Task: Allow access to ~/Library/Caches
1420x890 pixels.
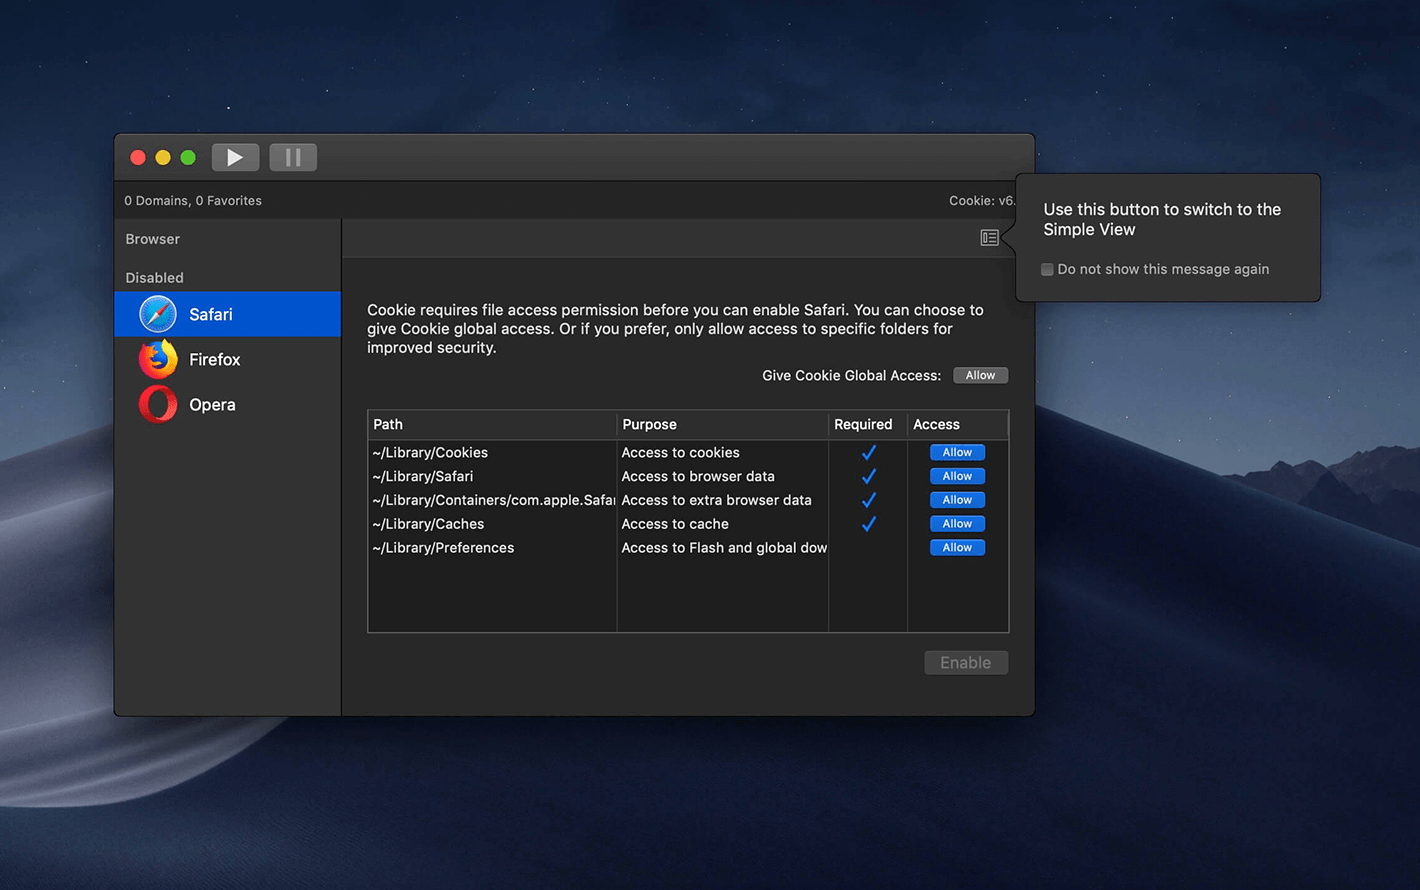Action: pos(957,524)
